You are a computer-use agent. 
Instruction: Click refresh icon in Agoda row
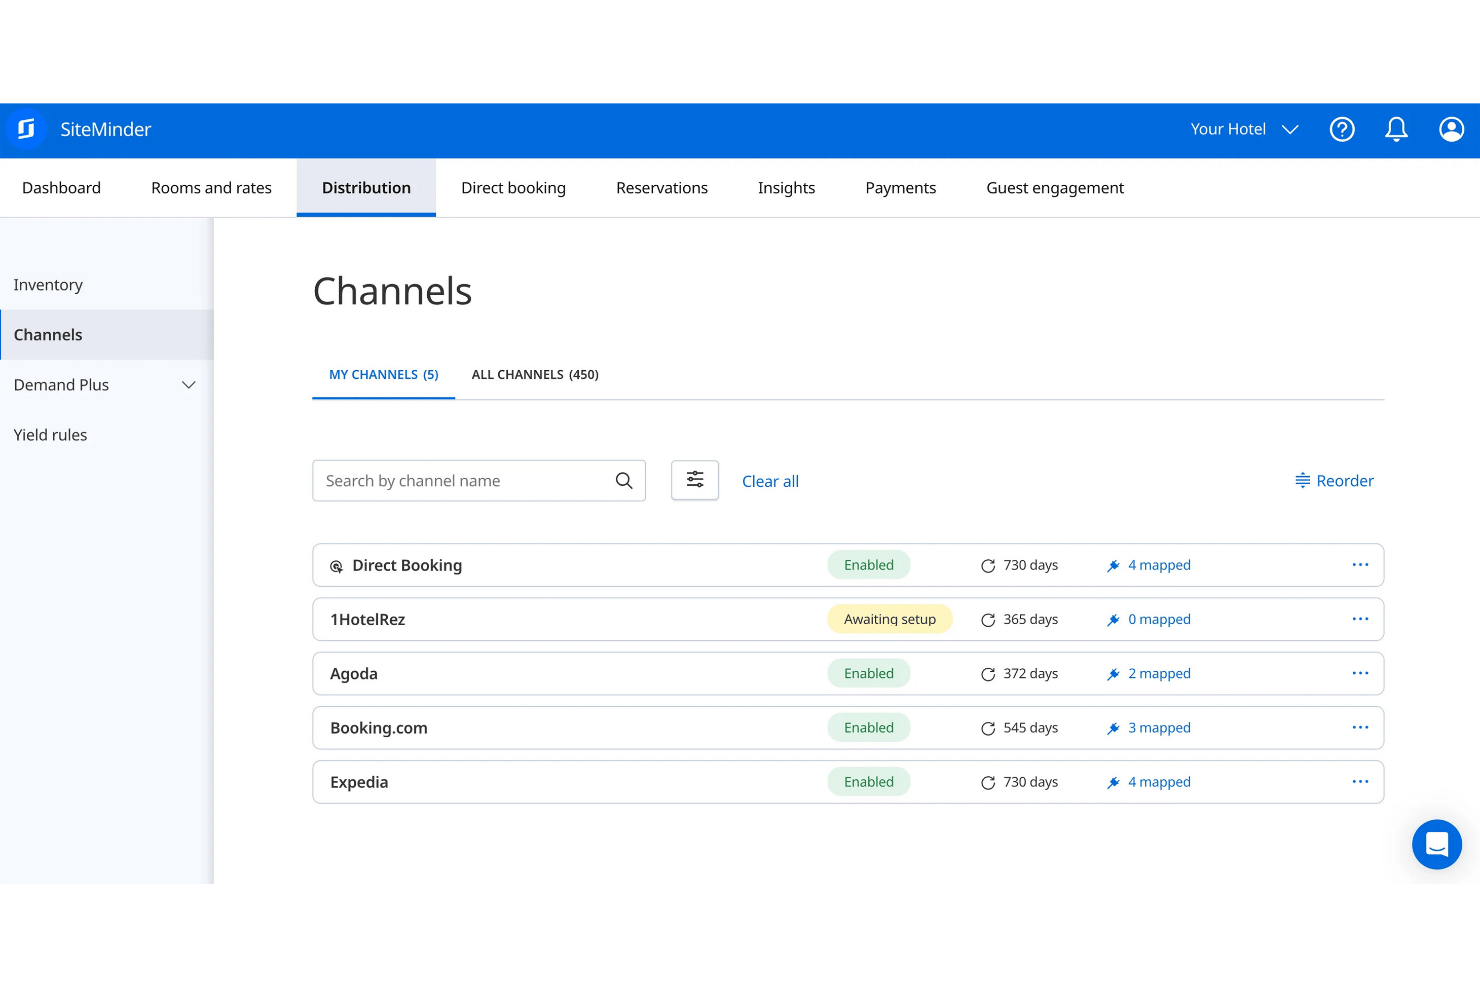pyautogui.click(x=988, y=674)
